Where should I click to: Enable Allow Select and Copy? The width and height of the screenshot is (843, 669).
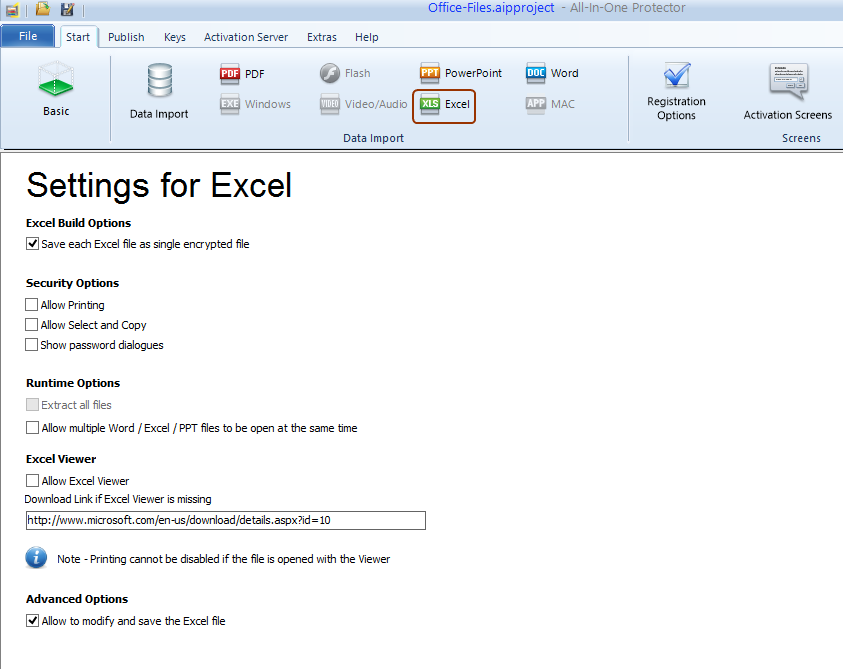[32, 325]
